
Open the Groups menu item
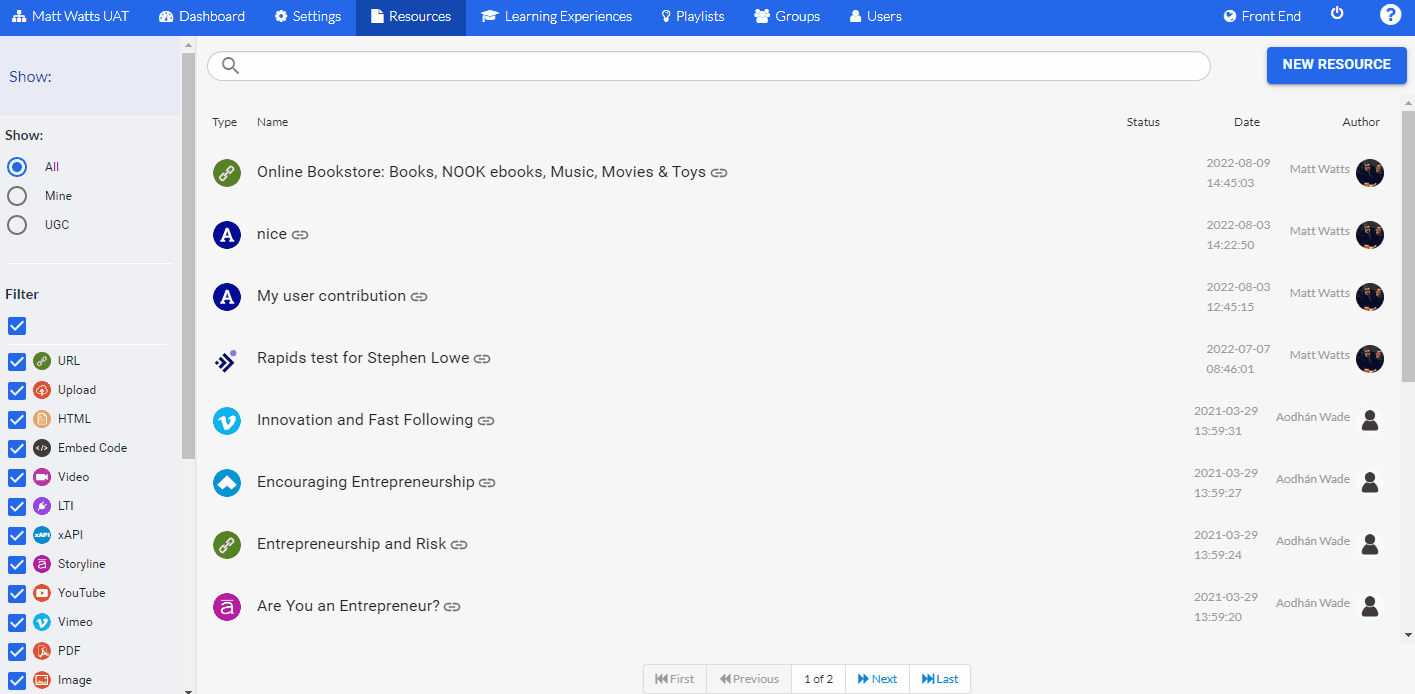point(787,16)
